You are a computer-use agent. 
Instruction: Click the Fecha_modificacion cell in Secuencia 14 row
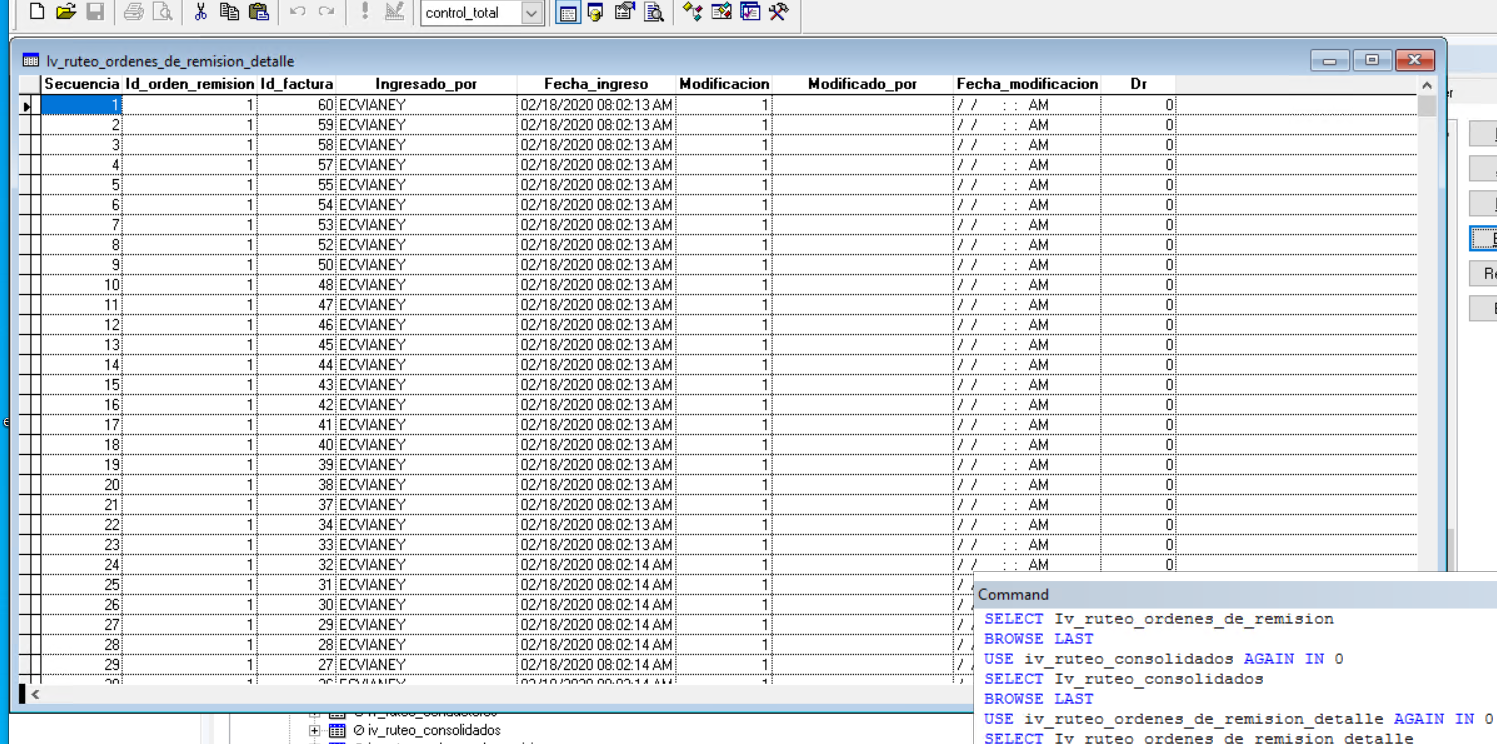(1027, 365)
